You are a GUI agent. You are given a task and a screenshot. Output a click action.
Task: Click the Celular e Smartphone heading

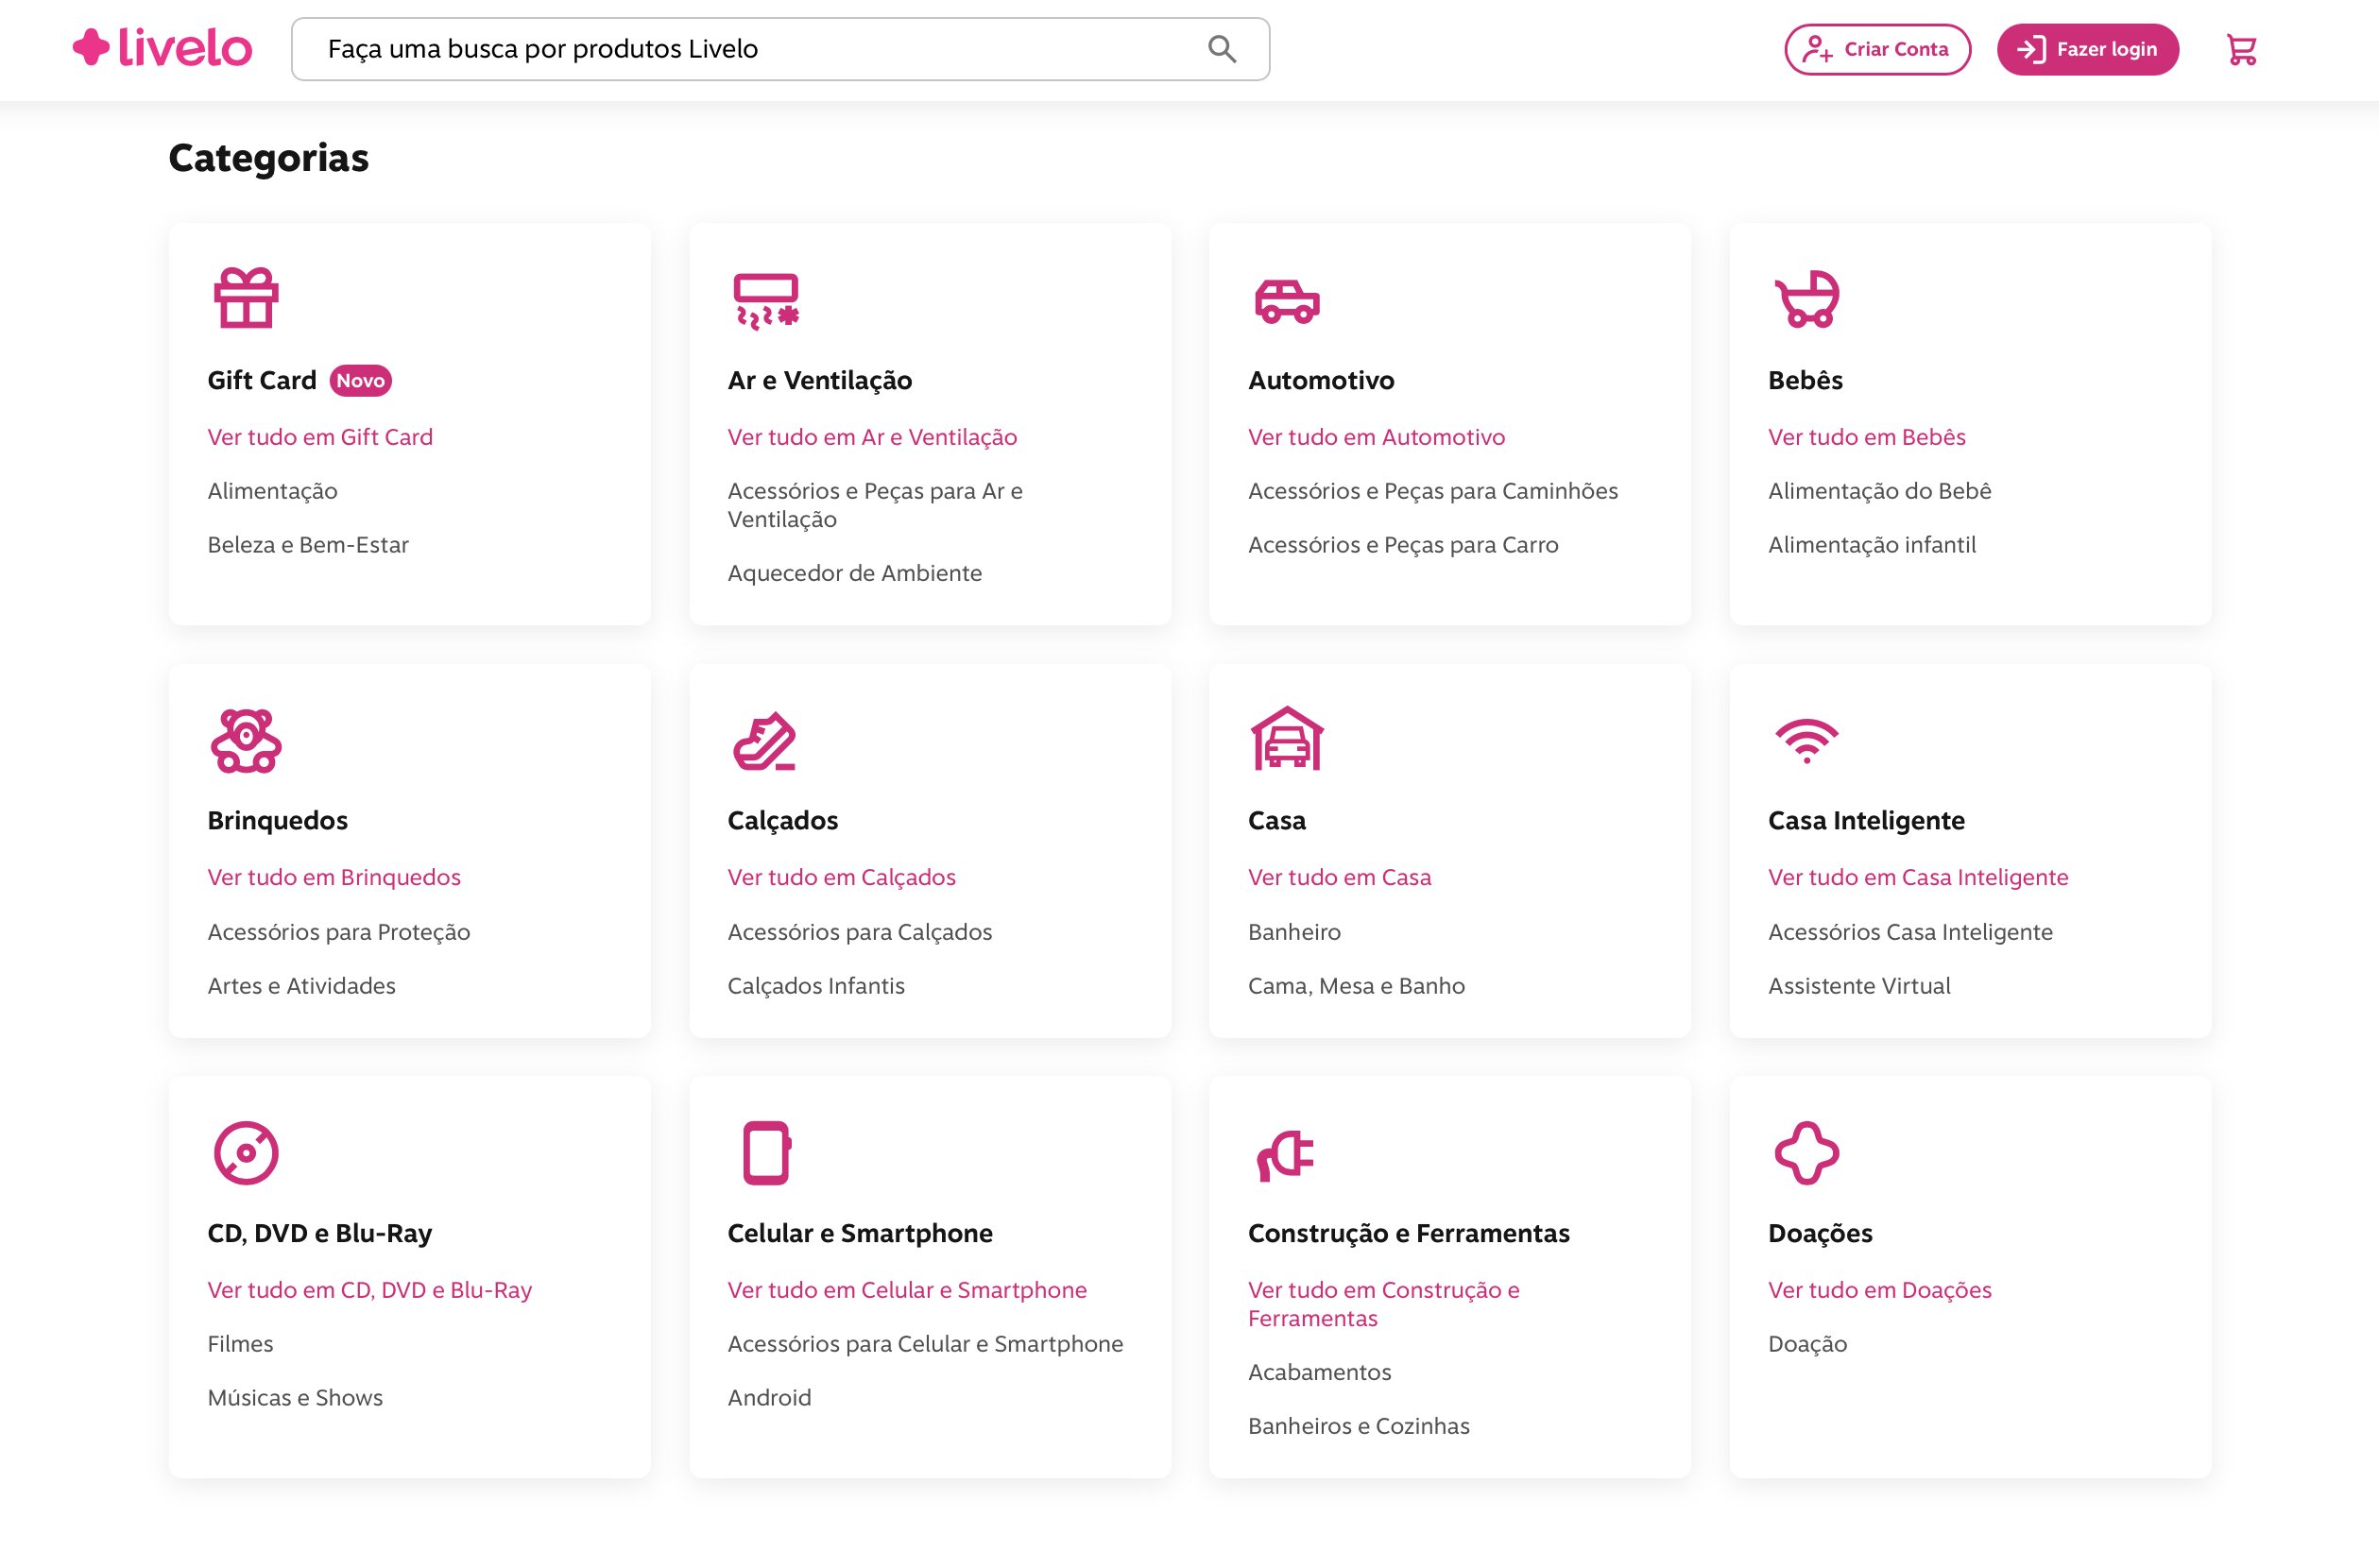coord(860,1233)
